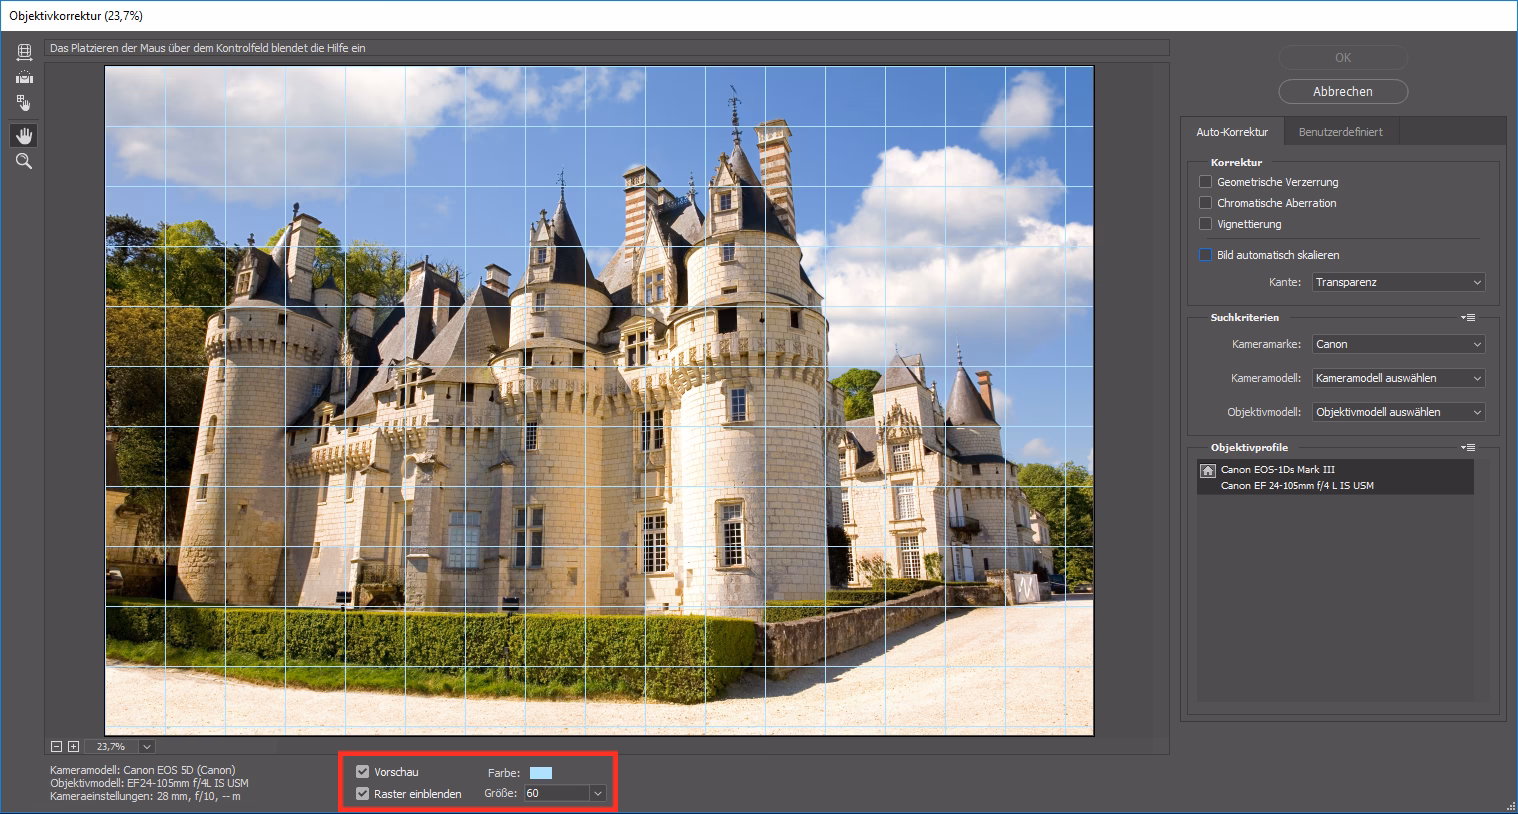Image resolution: width=1518 pixels, height=814 pixels.
Task: Open the Kameramarke dropdown set to Canon
Action: 1397,344
